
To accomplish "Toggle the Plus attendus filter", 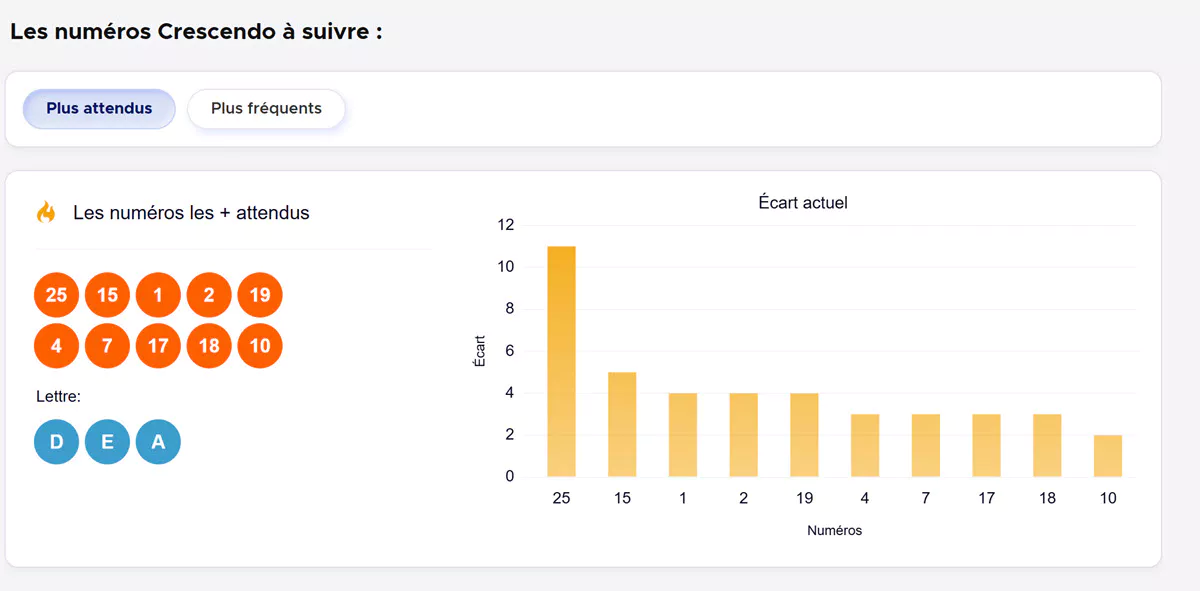I will 98,108.
